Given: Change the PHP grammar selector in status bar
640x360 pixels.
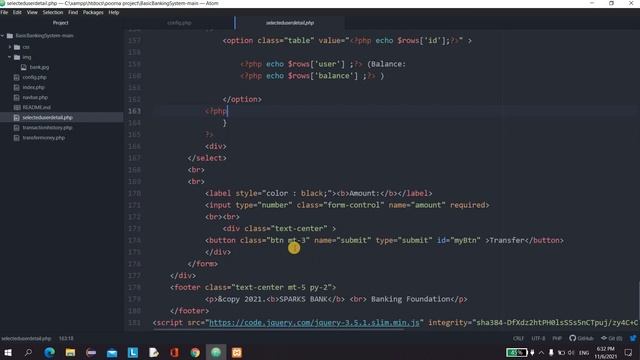Looking at the screenshot, I should click(557, 339).
